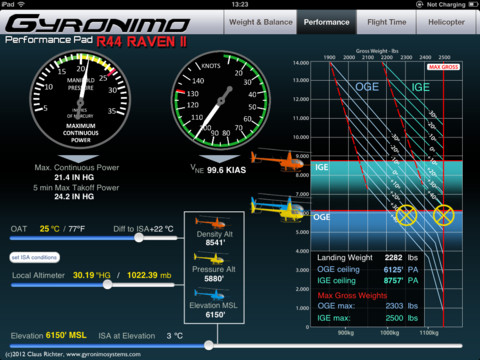
Task: Click the large orange helicopter beside chart
Action: point(277,160)
